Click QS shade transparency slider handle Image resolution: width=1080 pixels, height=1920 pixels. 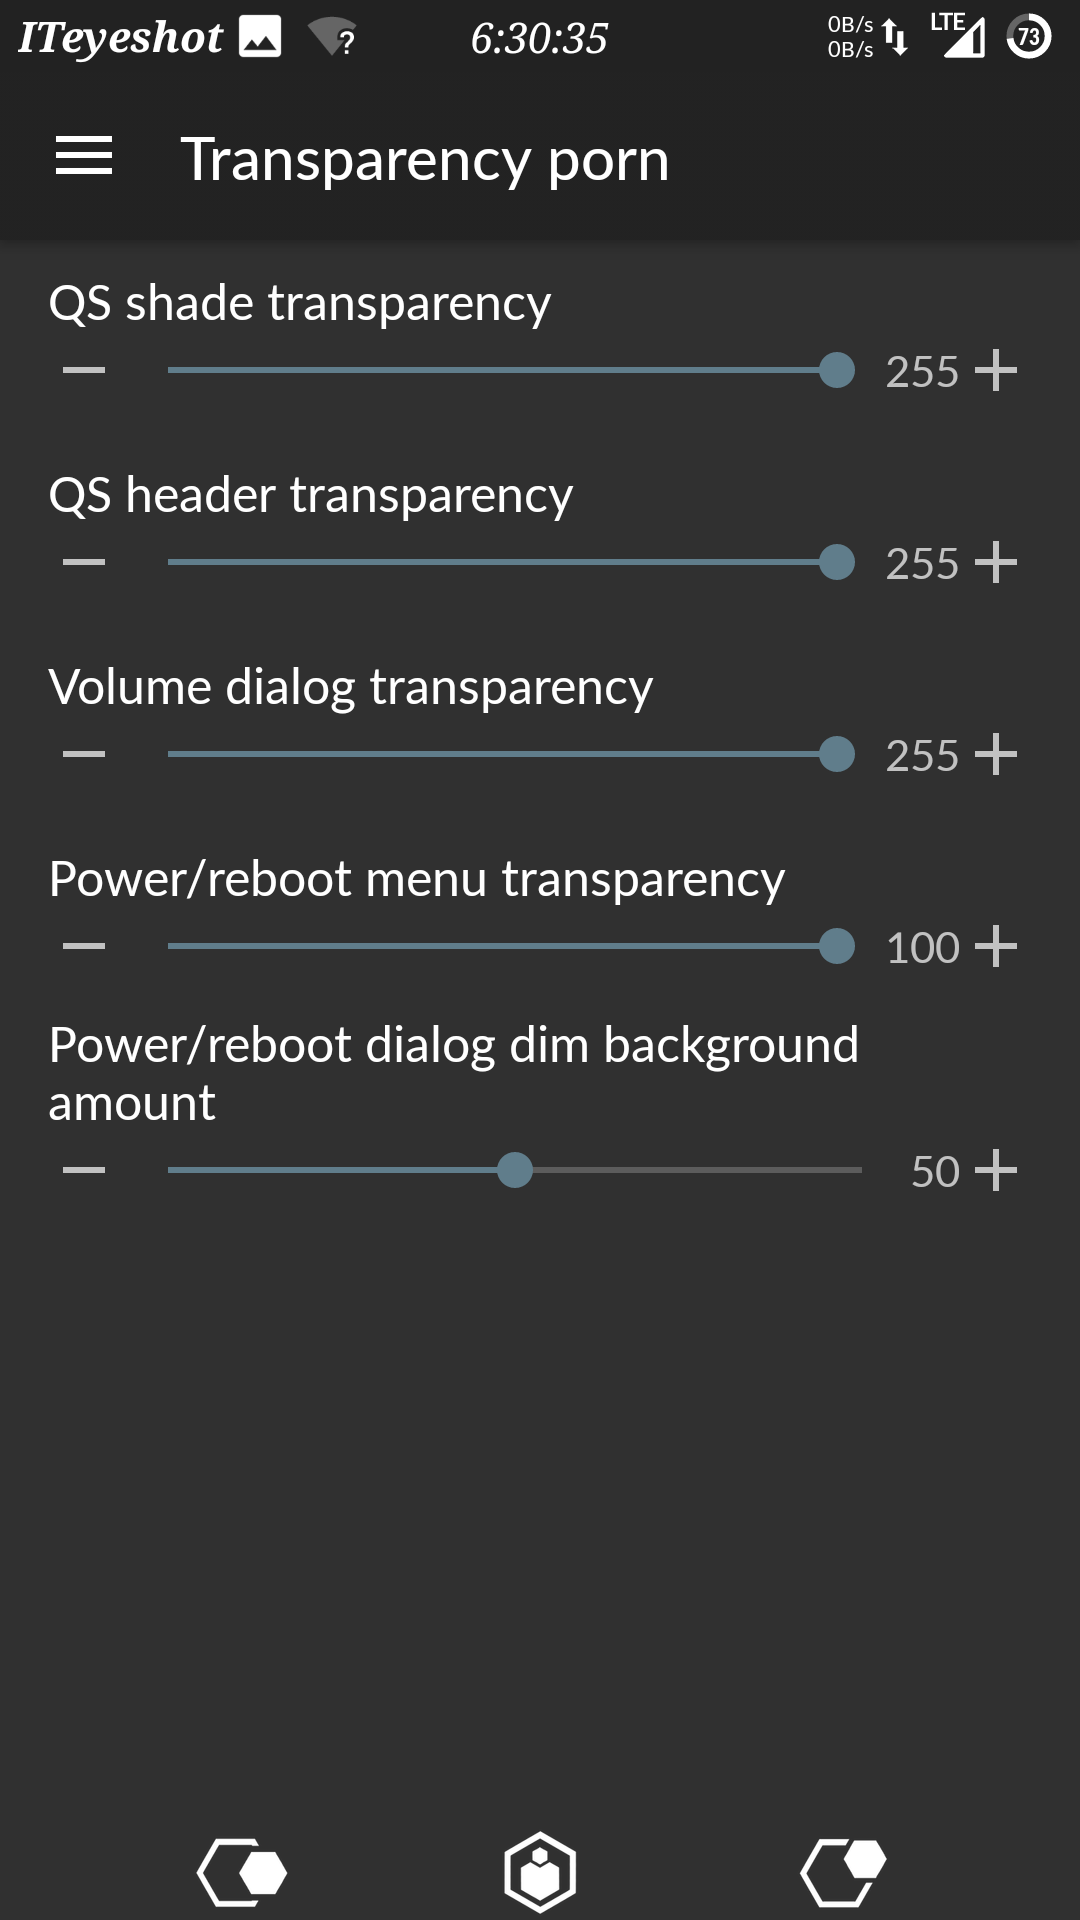click(x=837, y=370)
